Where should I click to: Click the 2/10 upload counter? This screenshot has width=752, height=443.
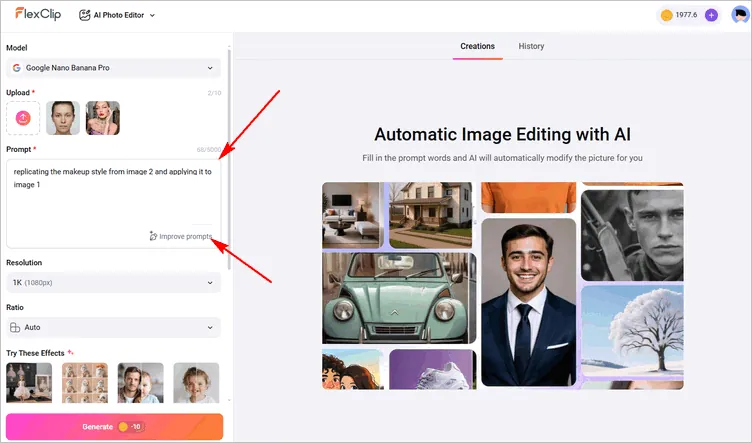click(x=214, y=93)
